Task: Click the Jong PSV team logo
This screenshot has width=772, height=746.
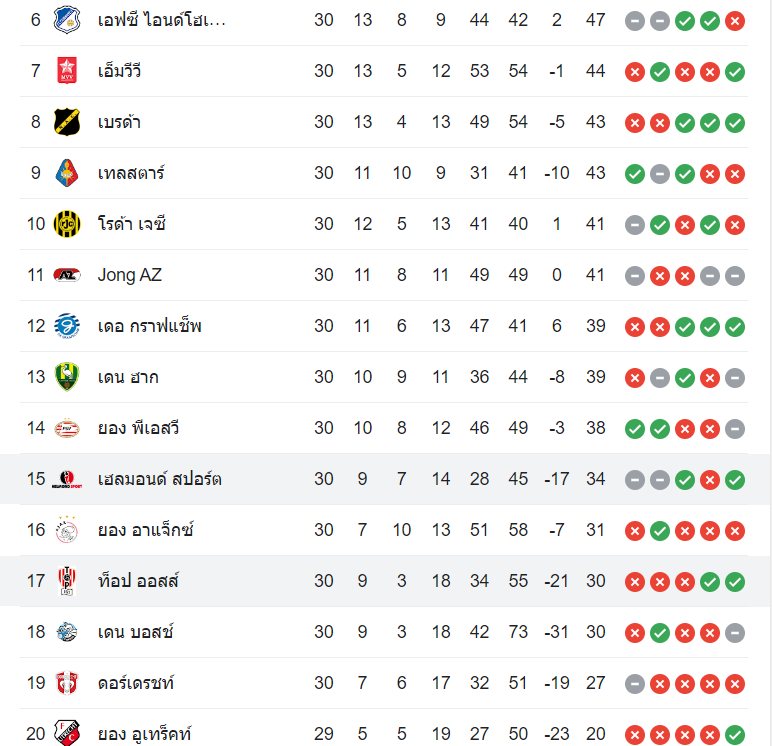Action: coord(65,428)
